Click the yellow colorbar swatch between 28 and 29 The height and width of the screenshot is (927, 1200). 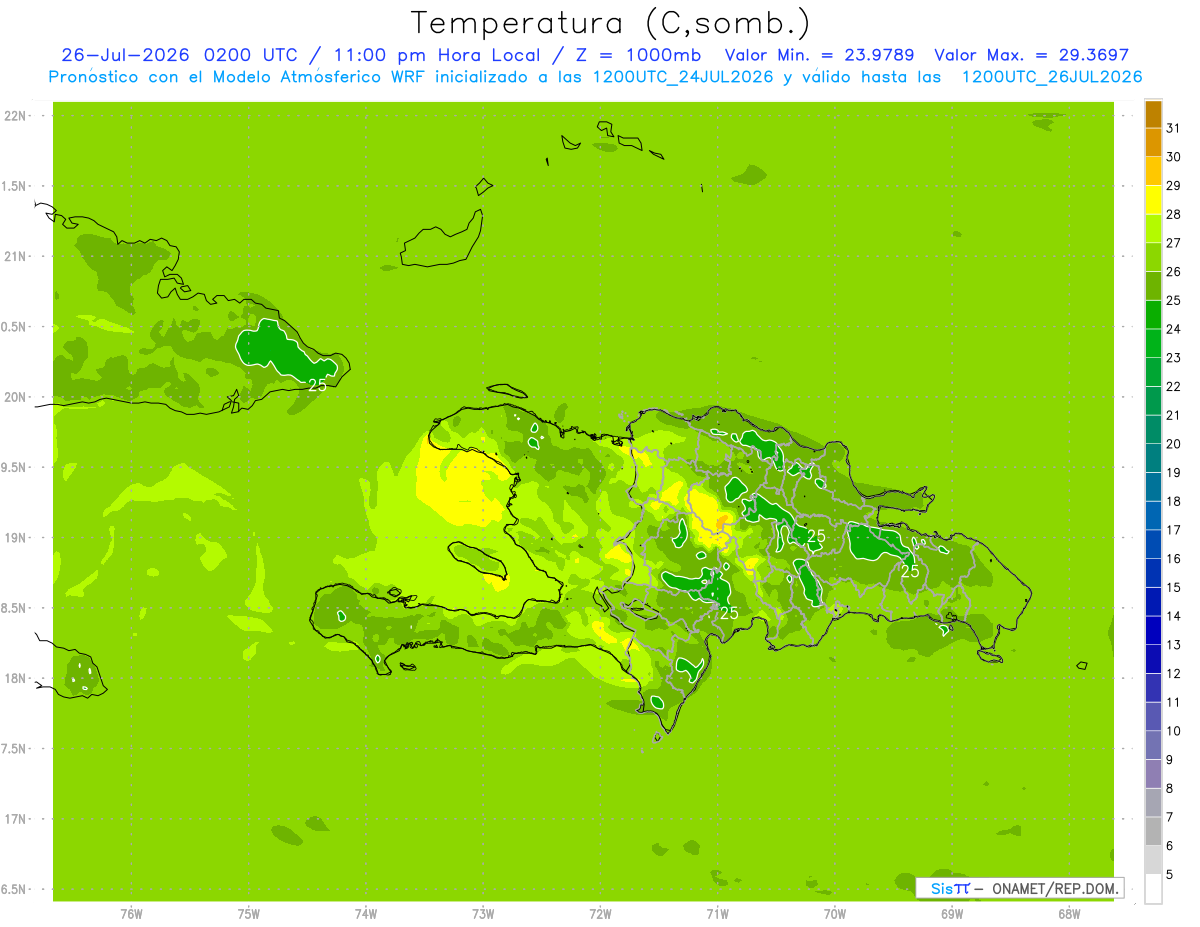[x=1153, y=200]
